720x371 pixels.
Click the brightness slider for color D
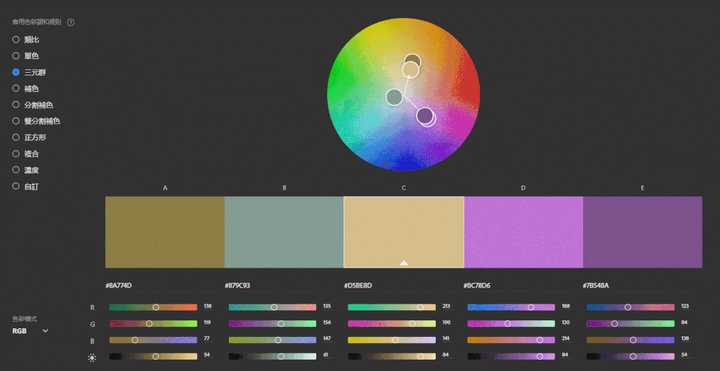click(511, 356)
